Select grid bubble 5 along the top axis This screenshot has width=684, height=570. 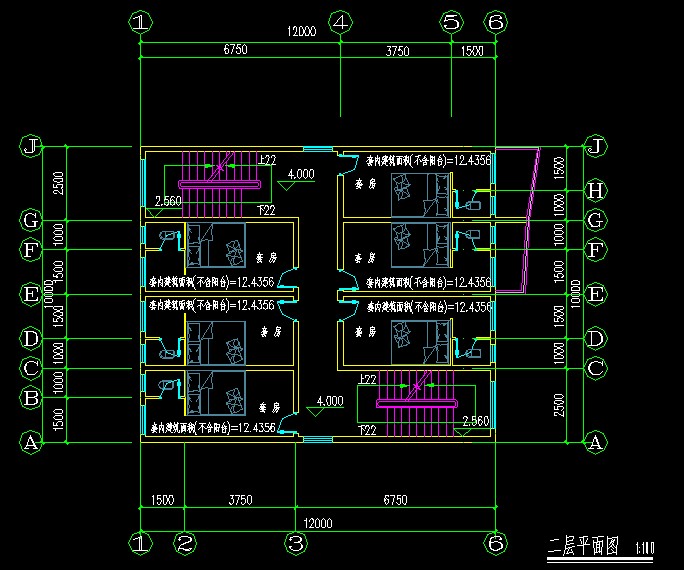[x=451, y=22]
